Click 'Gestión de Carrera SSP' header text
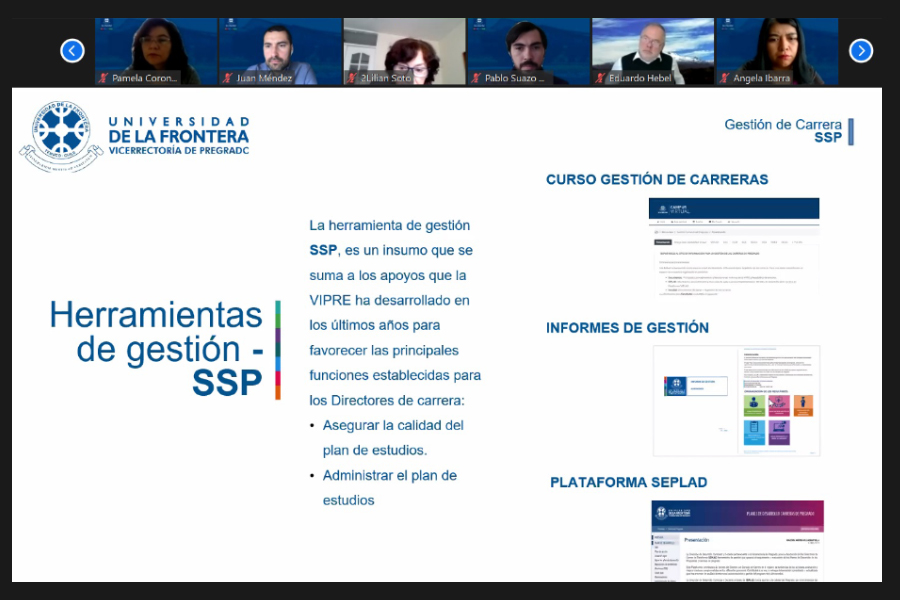This screenshot has height=600, width=900. (783, 131)
